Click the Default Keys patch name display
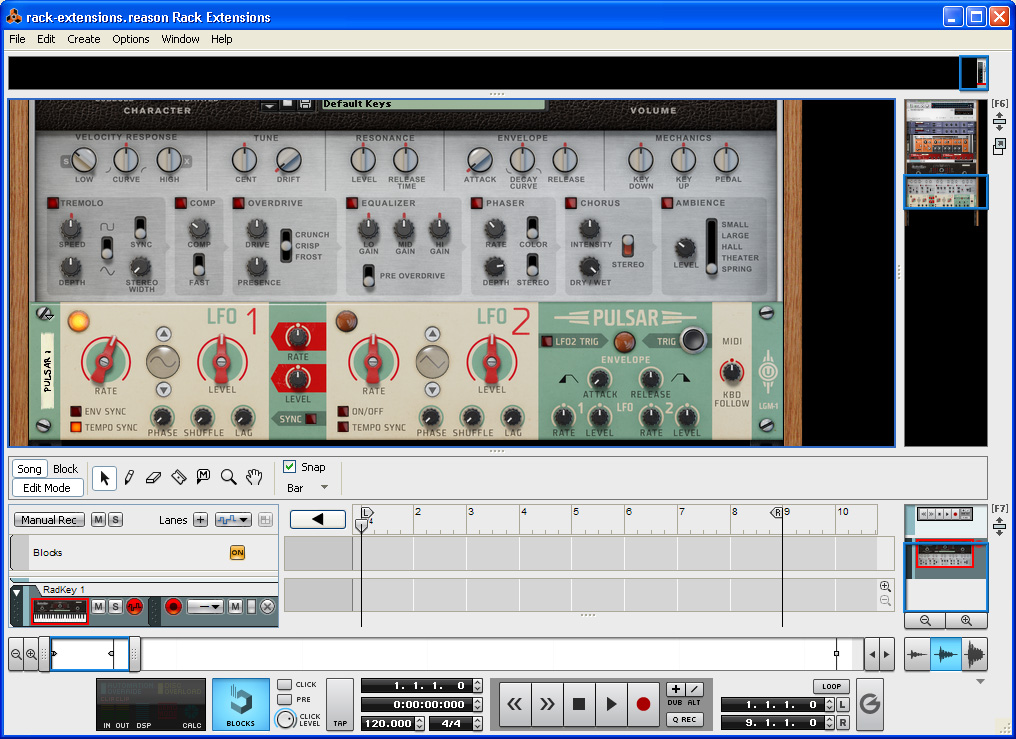The image size is (1016, 739). tap(433, 104)
